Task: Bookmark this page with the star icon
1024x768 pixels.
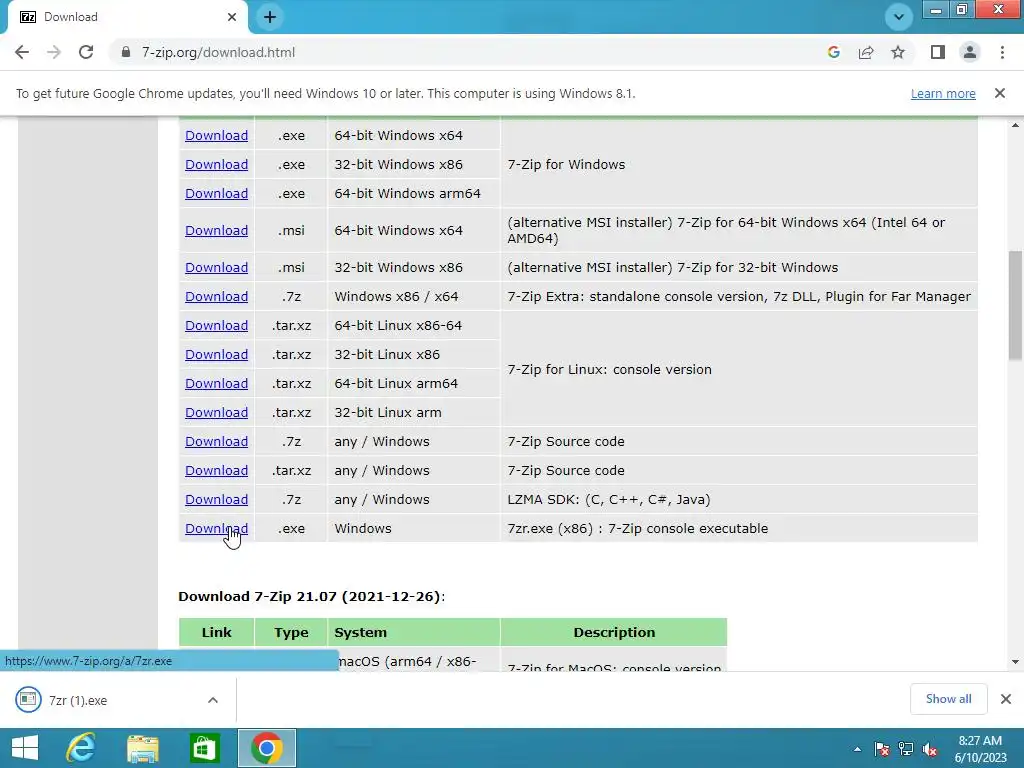Action: click(898, 52)
